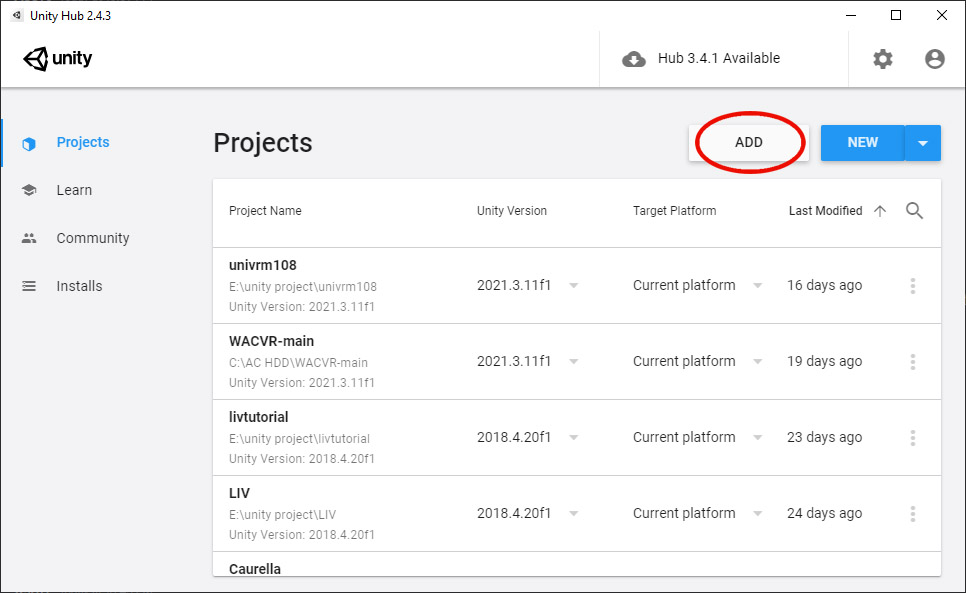Screen dimensions: 966x593
Task: Expand the target platform dropdown for WACVR-main
Action: click(758, 361)
